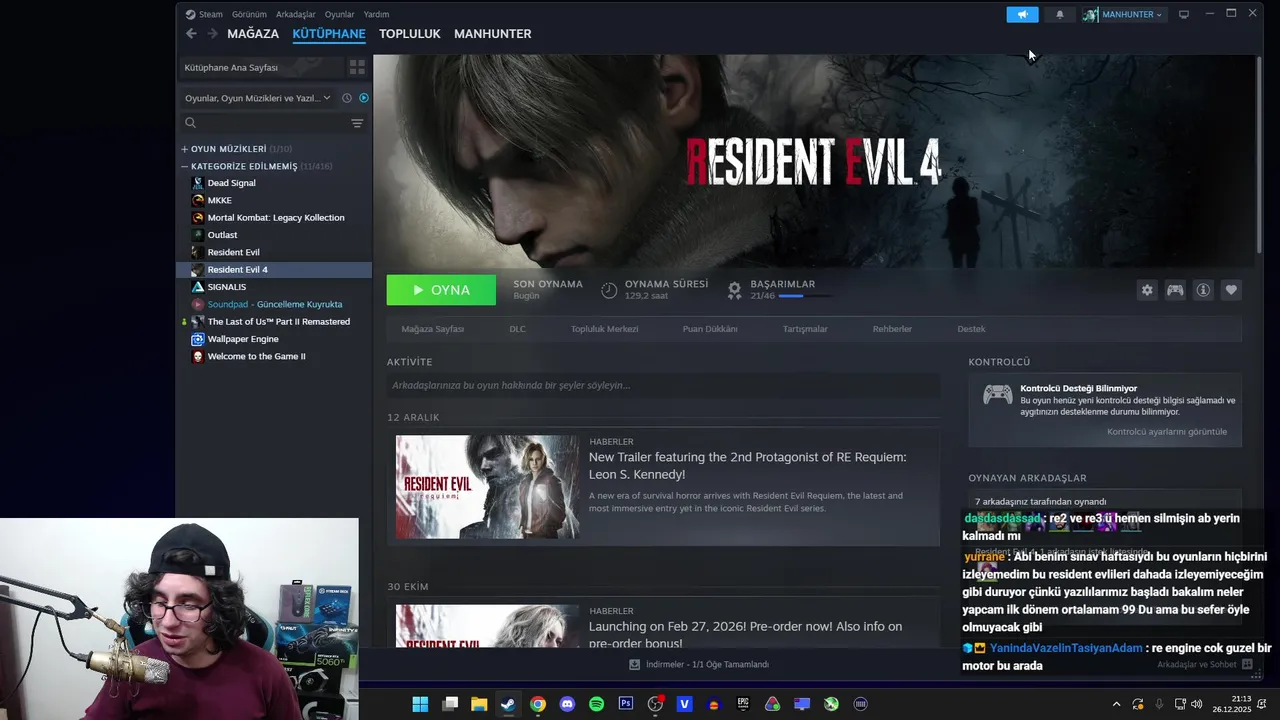
Task: Show game info icon
Action: pyautogui.click(x=1203, y=290)
